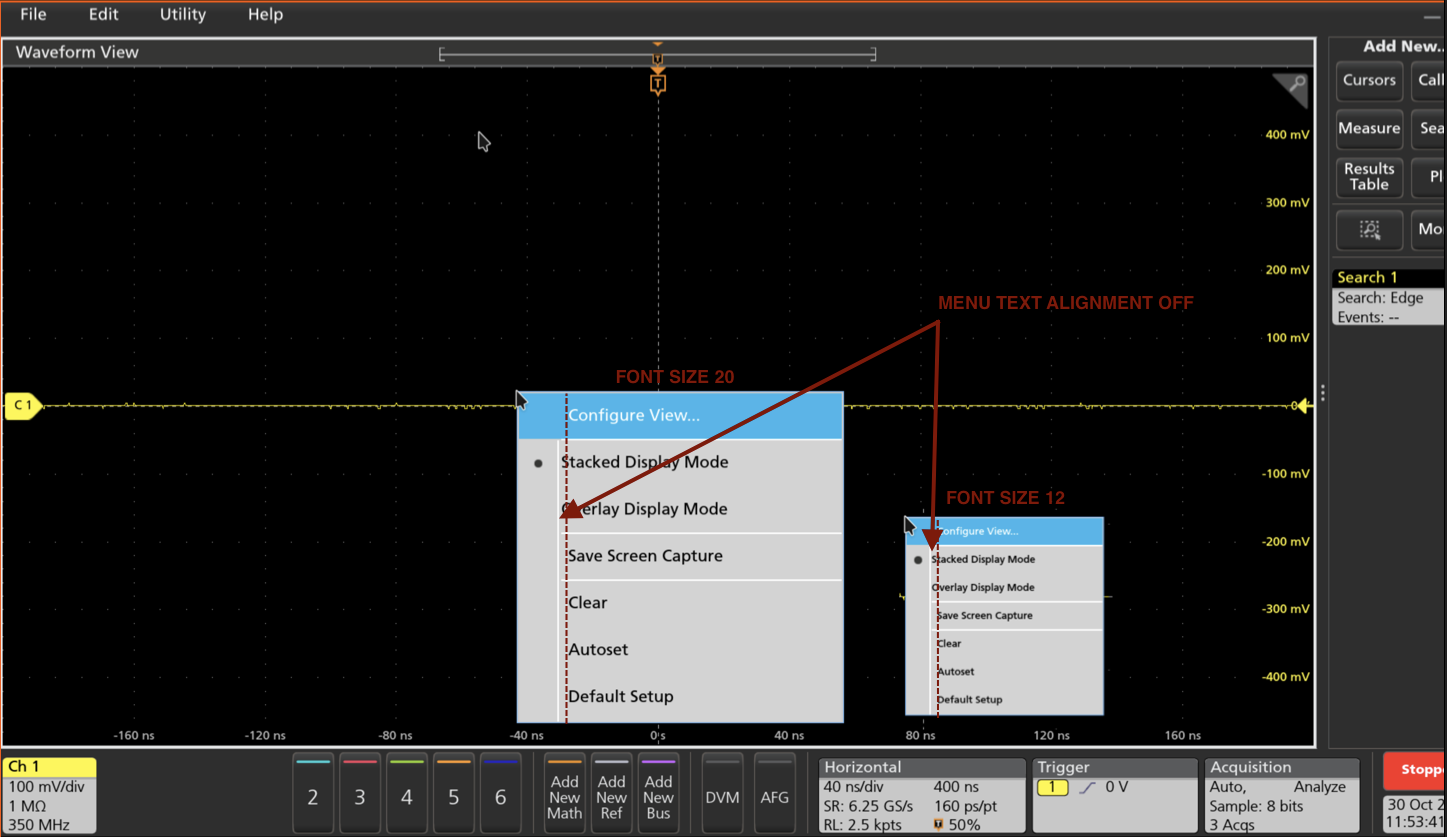Turn on channel 4 button
The image size is (1447, 837).
click(406, 796)
